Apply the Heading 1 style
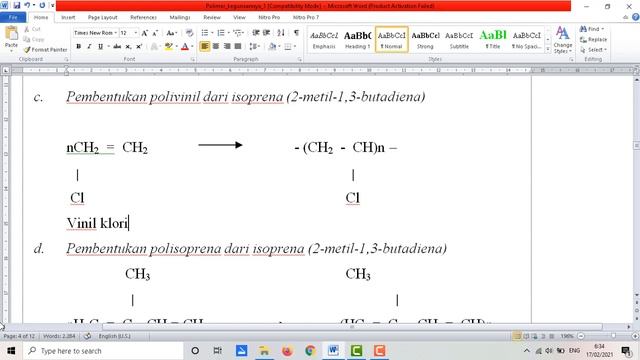 coord(358,40)
